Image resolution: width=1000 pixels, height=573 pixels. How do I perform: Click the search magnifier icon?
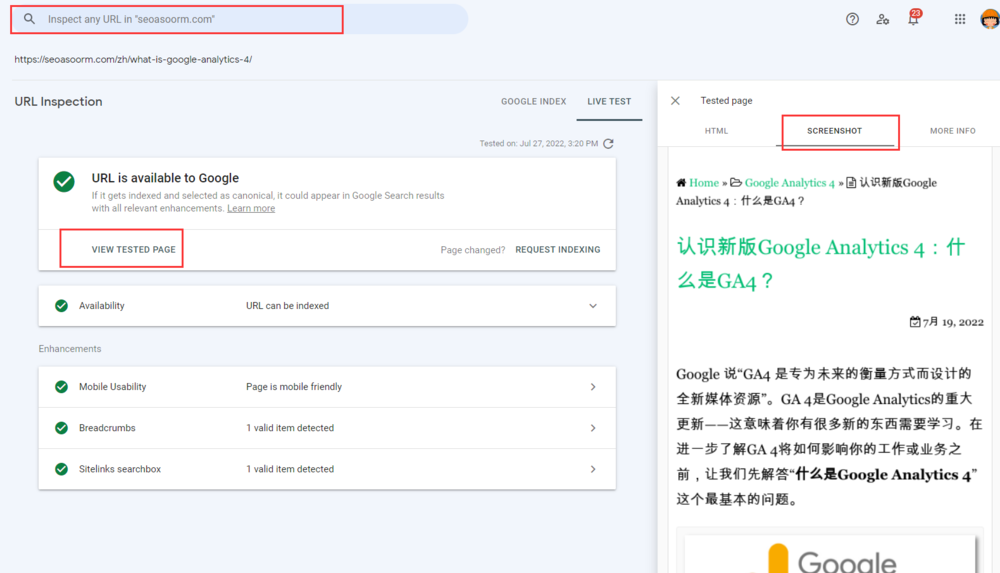[29, 19]
